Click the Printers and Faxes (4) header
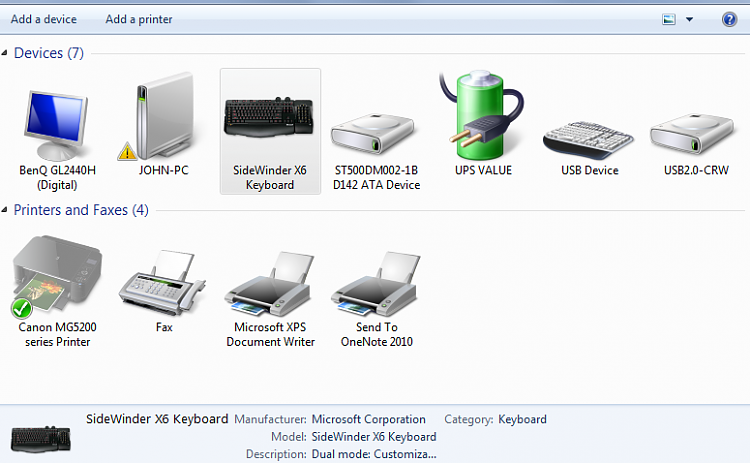Image resolution: width=750 pixels, height=463 pixels. click(81, 209)
